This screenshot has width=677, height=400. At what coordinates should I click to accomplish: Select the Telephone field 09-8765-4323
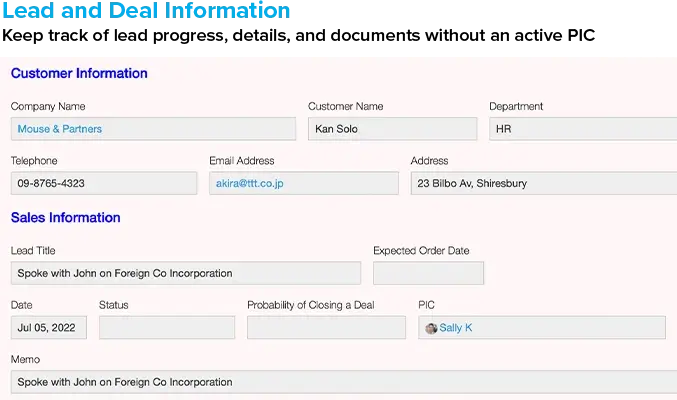(104, 183)
